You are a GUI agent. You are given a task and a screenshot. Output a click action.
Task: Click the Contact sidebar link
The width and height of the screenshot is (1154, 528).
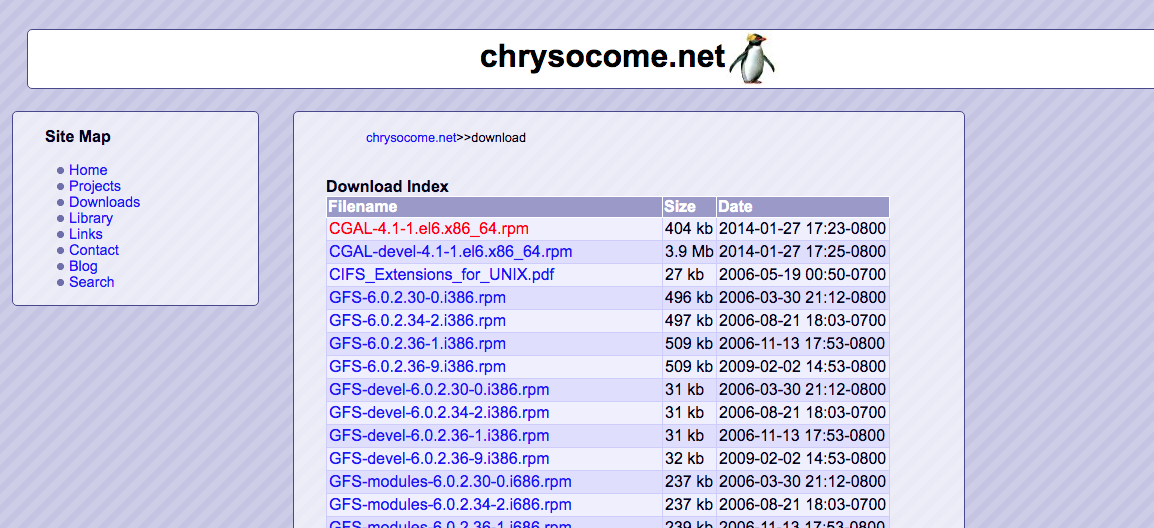94,250
